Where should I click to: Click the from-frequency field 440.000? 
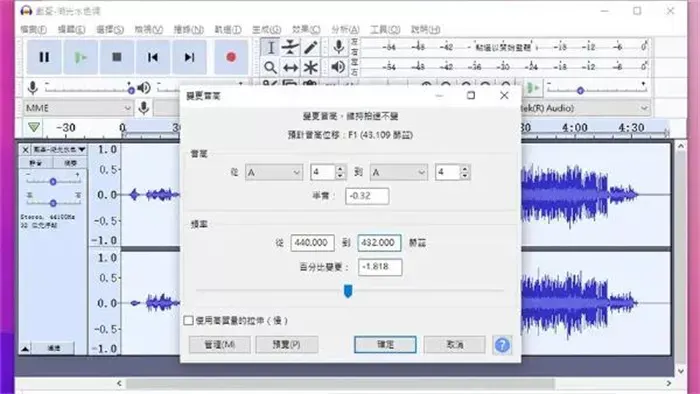tap(312, 243)
